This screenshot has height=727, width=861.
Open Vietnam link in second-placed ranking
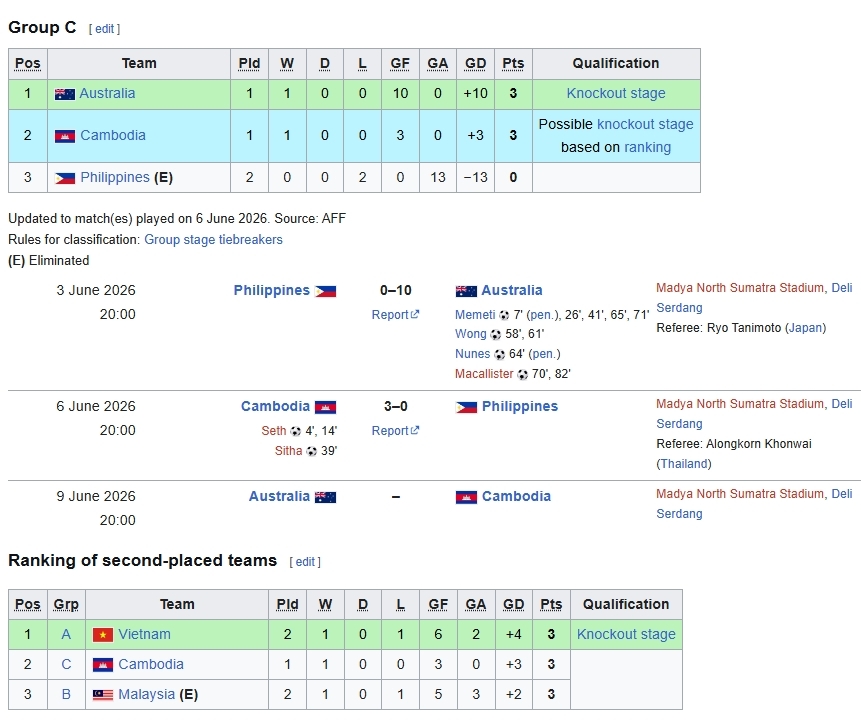pyautogui.click(x=144, y=634)
